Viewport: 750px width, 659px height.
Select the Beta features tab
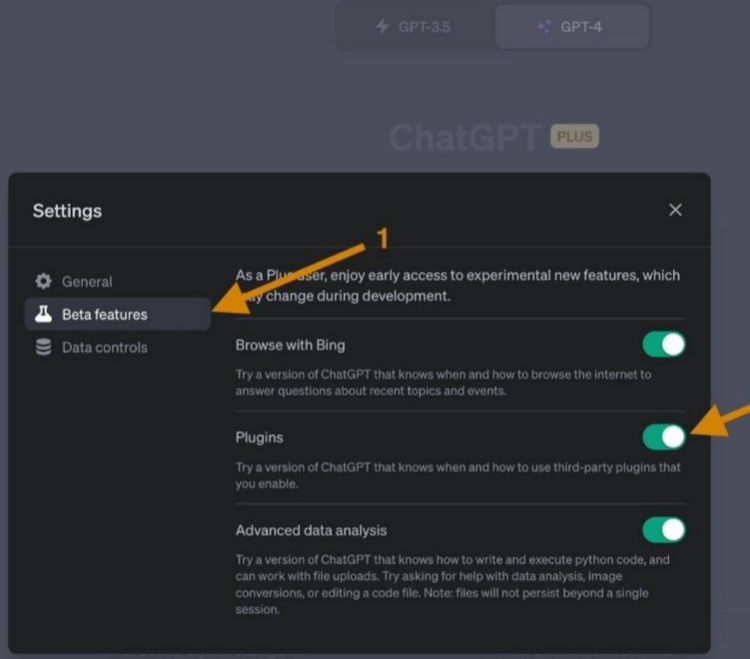118,314
